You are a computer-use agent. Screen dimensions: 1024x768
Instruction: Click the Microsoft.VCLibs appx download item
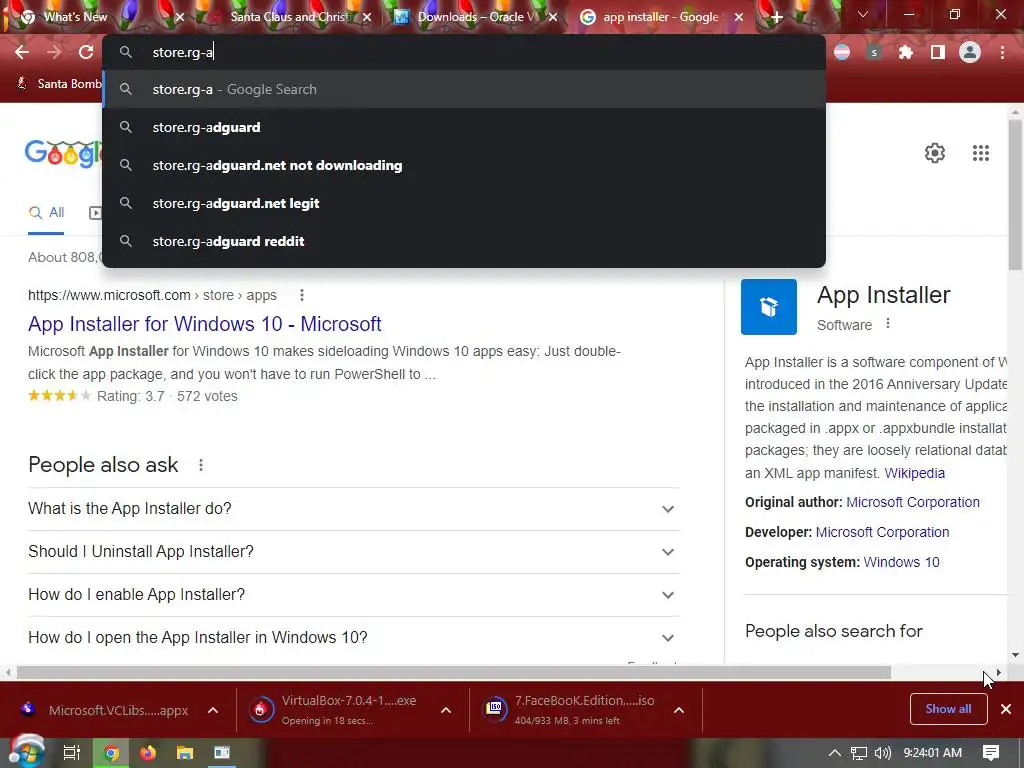click(104, 711)
